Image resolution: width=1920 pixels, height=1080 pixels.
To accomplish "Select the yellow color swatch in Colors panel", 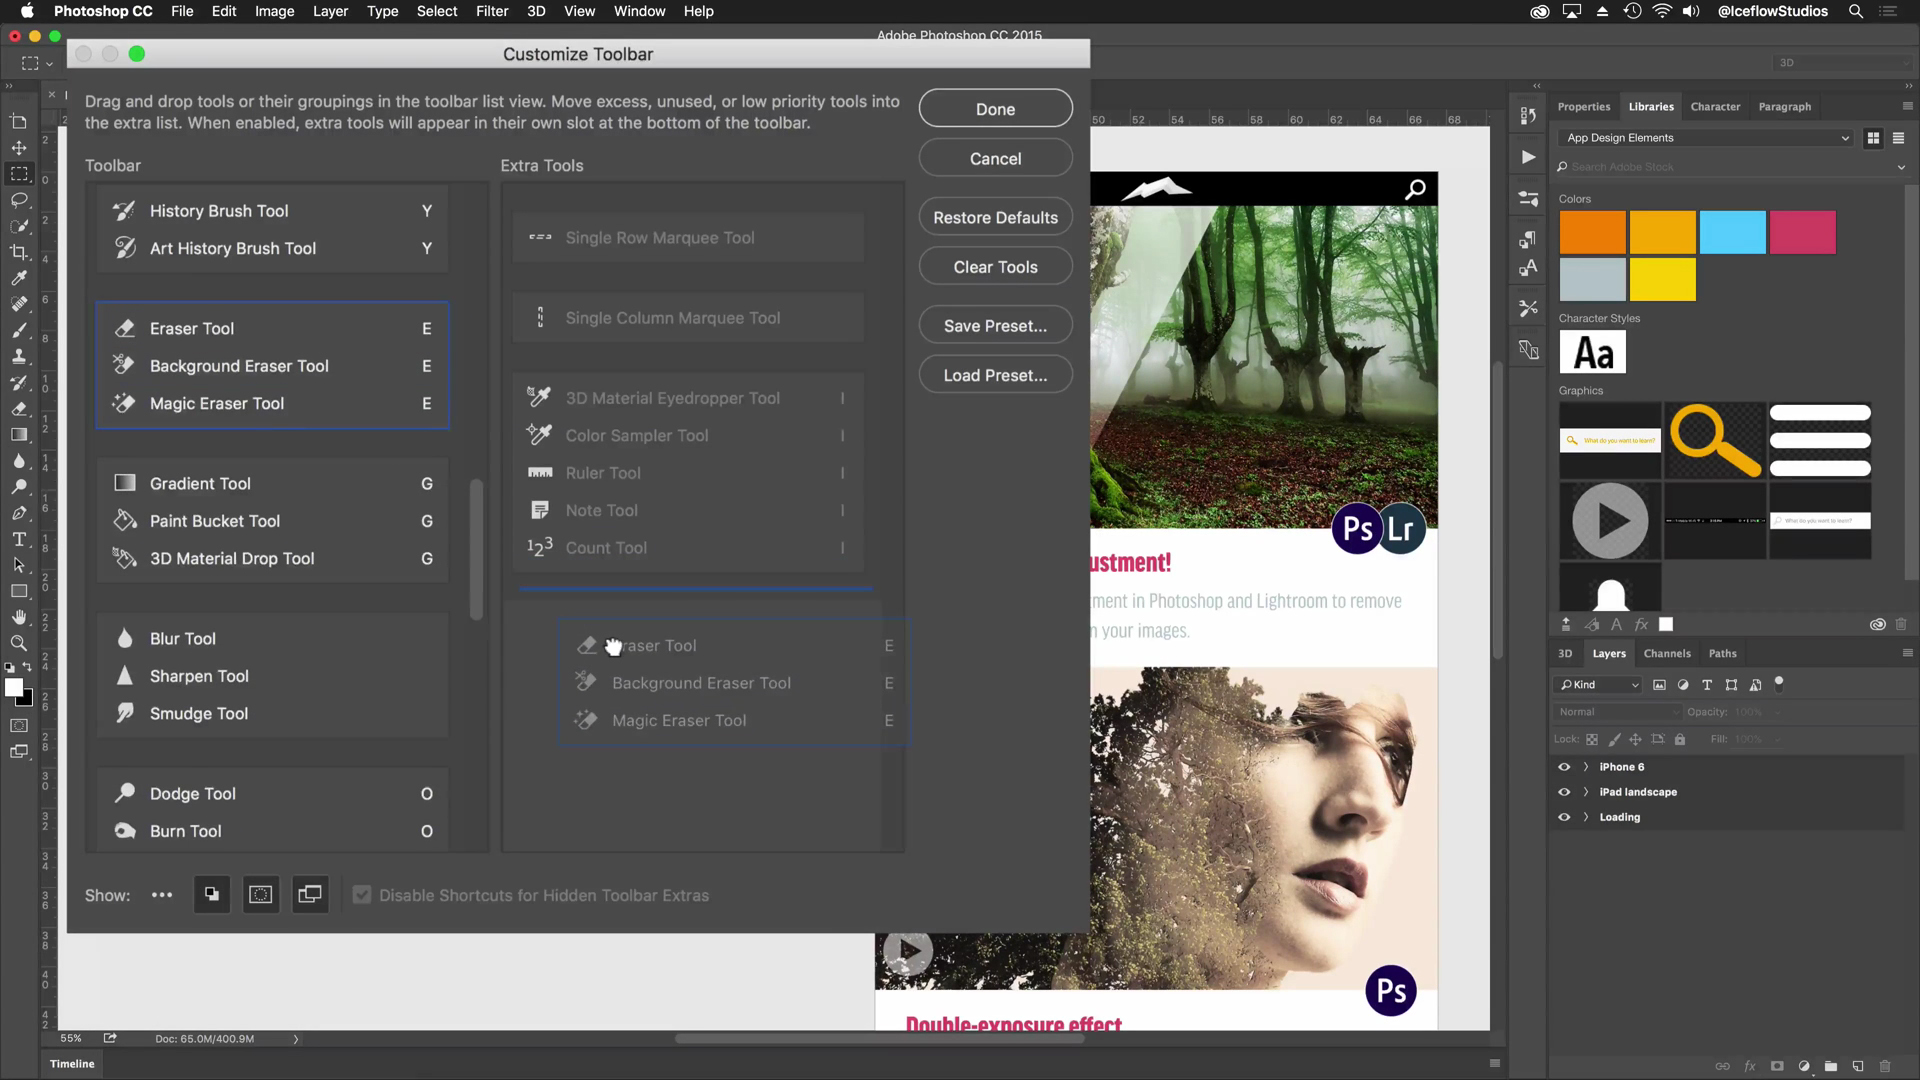I will [x=1663, y=278].
